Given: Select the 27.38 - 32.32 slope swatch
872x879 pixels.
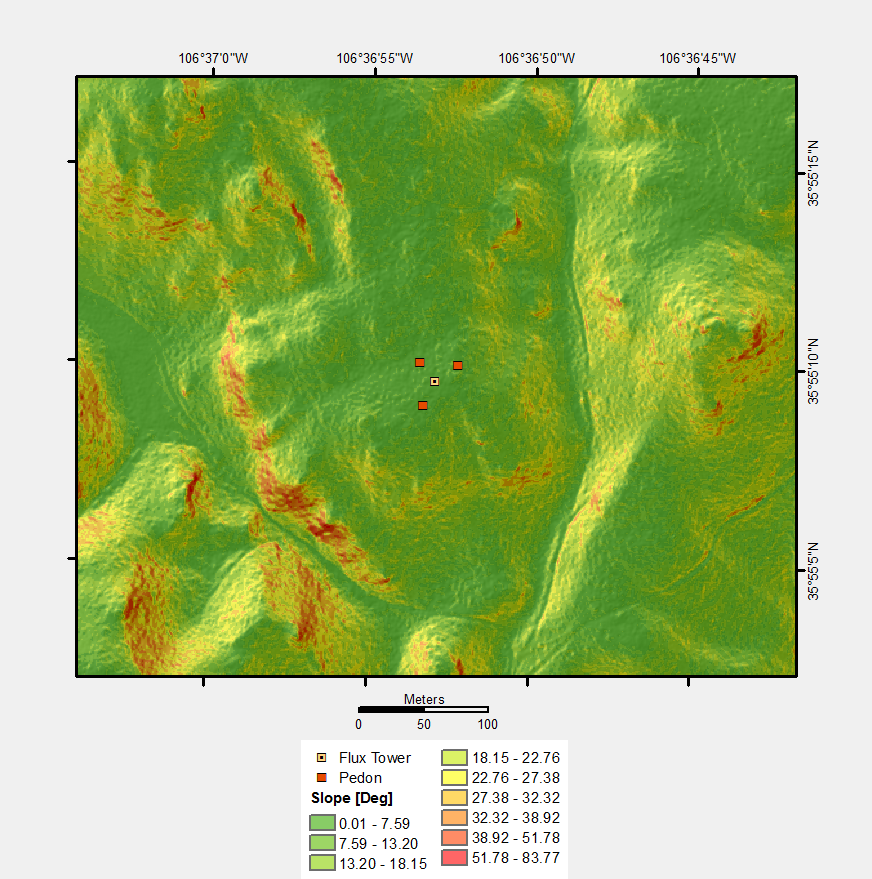Looking at the screenshot, I should [454, 797].
